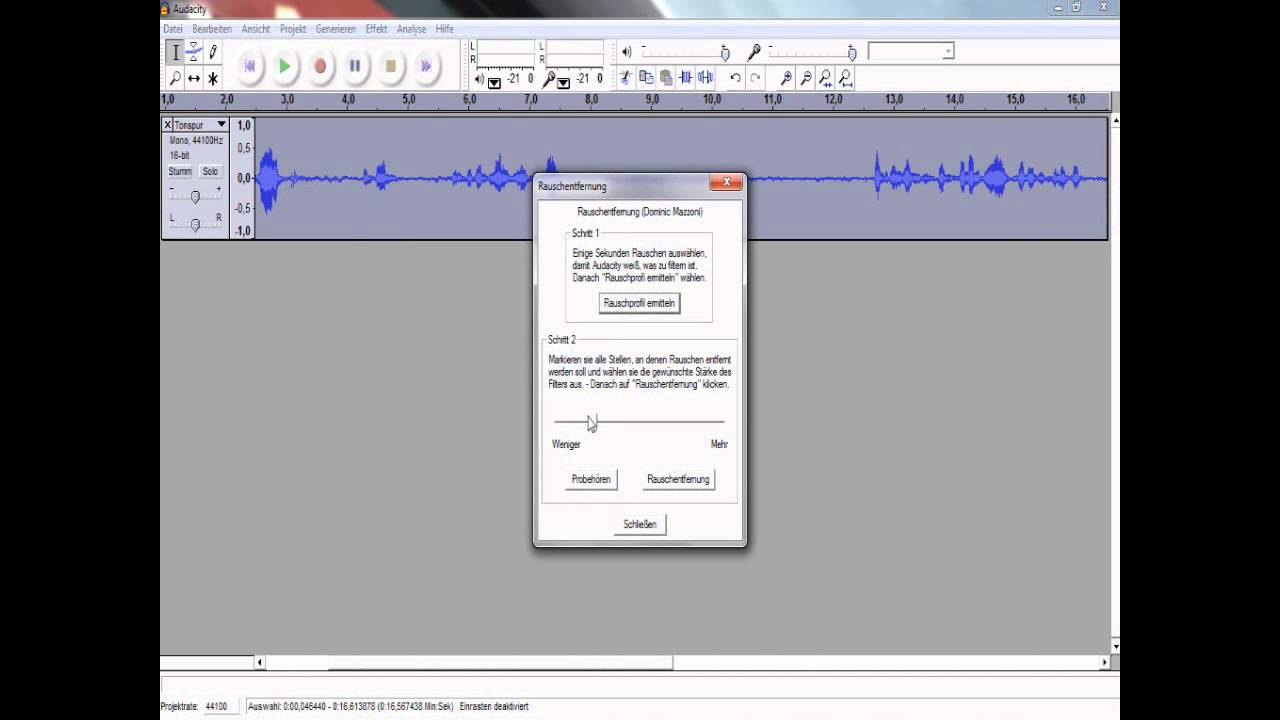The height and width of the screenshot is (720, 1280).
Task: Skip to end of track
Action: (426, 66)
